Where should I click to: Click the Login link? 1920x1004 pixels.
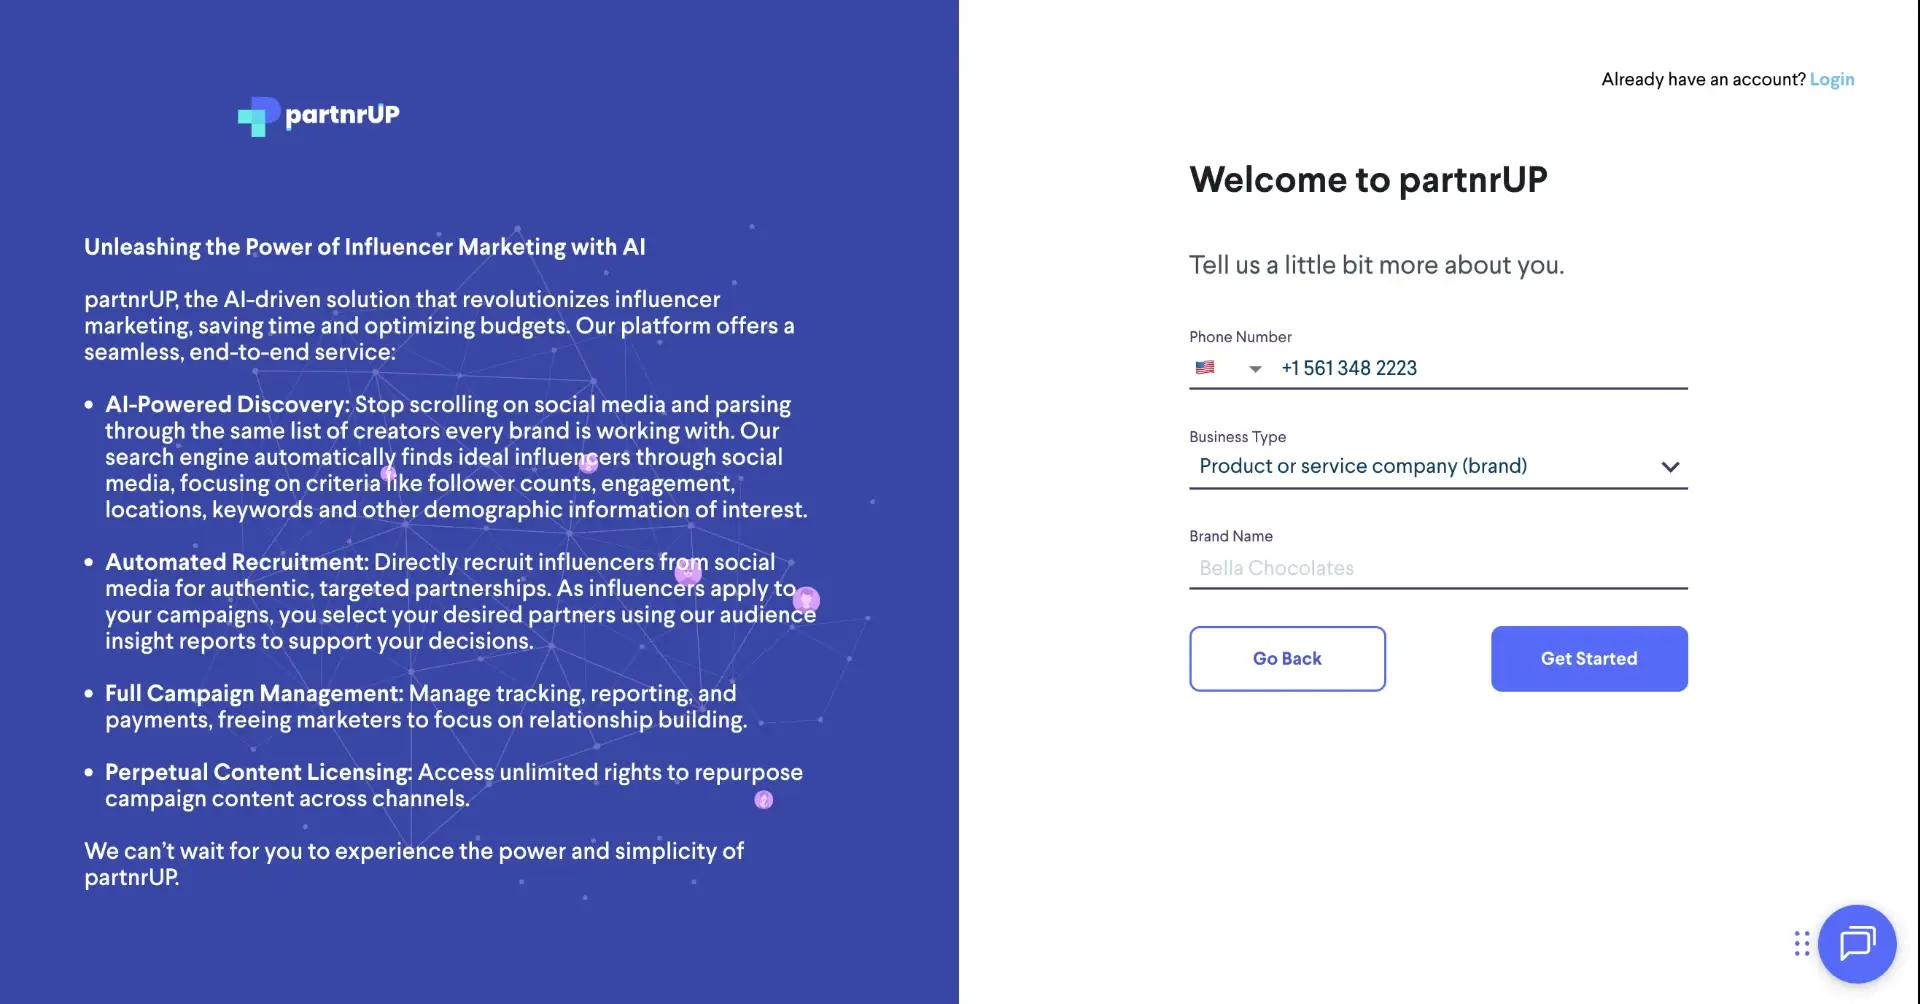(x=1833, y=79)
